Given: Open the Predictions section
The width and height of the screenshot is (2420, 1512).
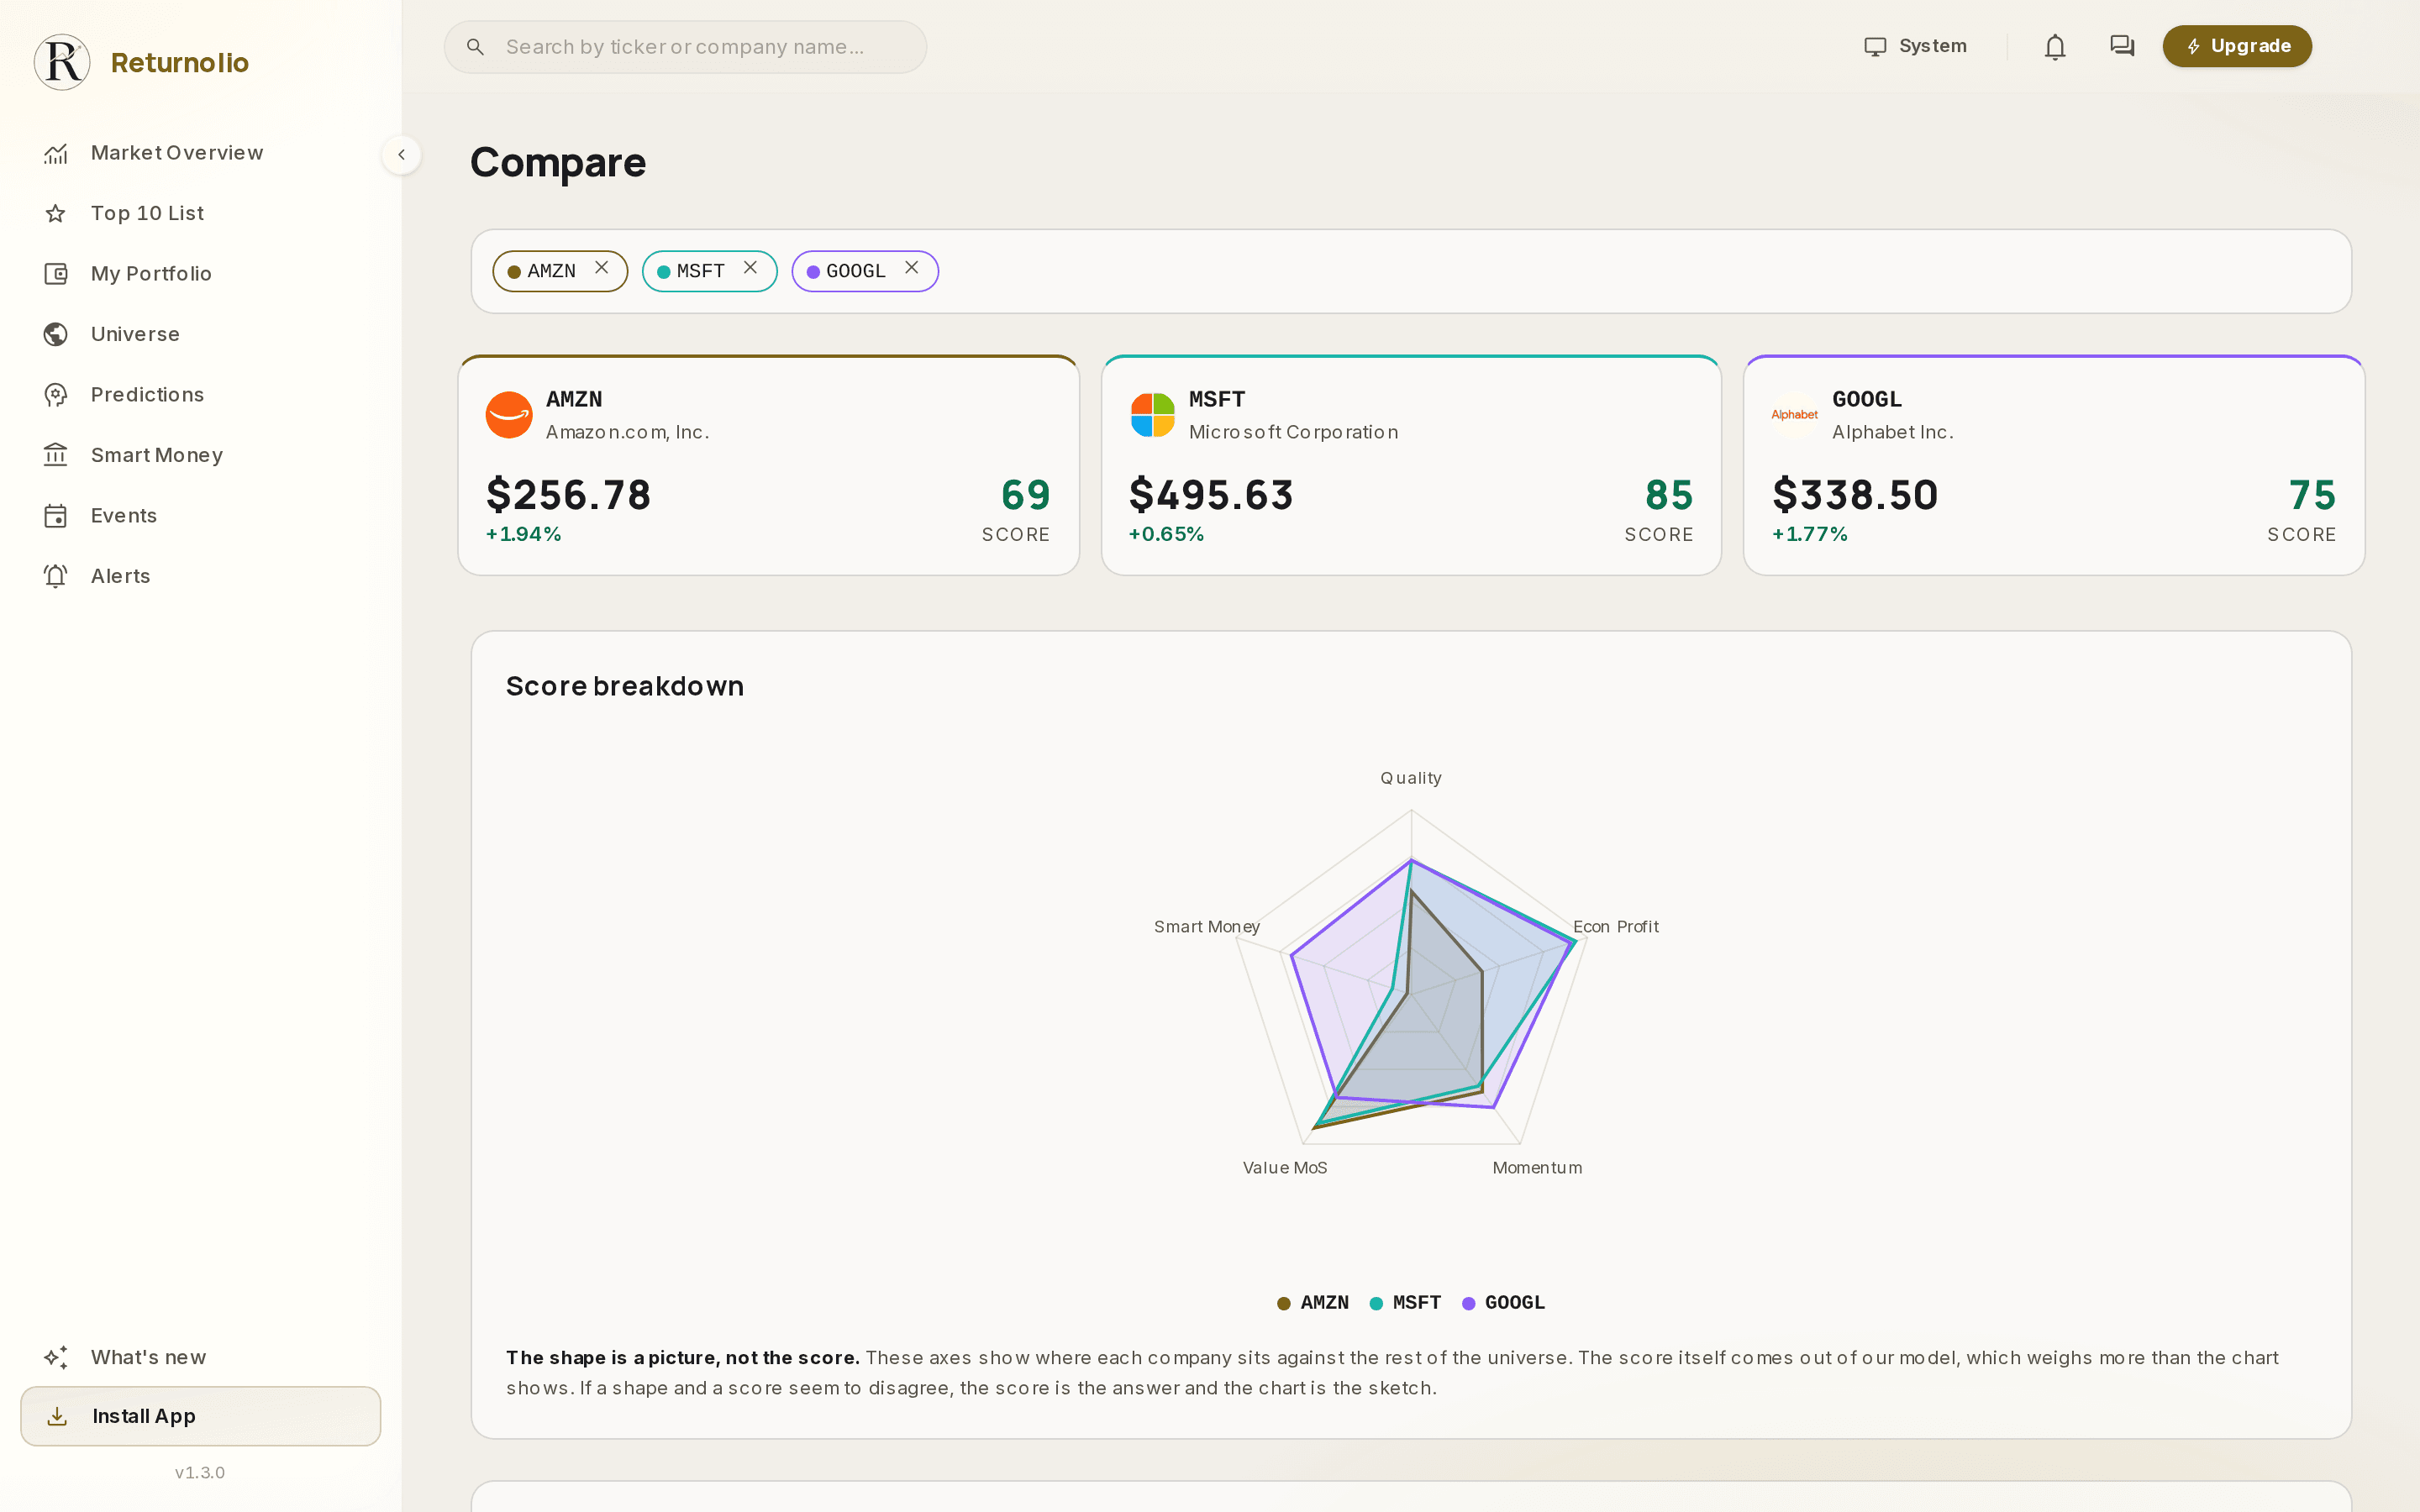Looking at the screenshot, I should tap(200, 395).
